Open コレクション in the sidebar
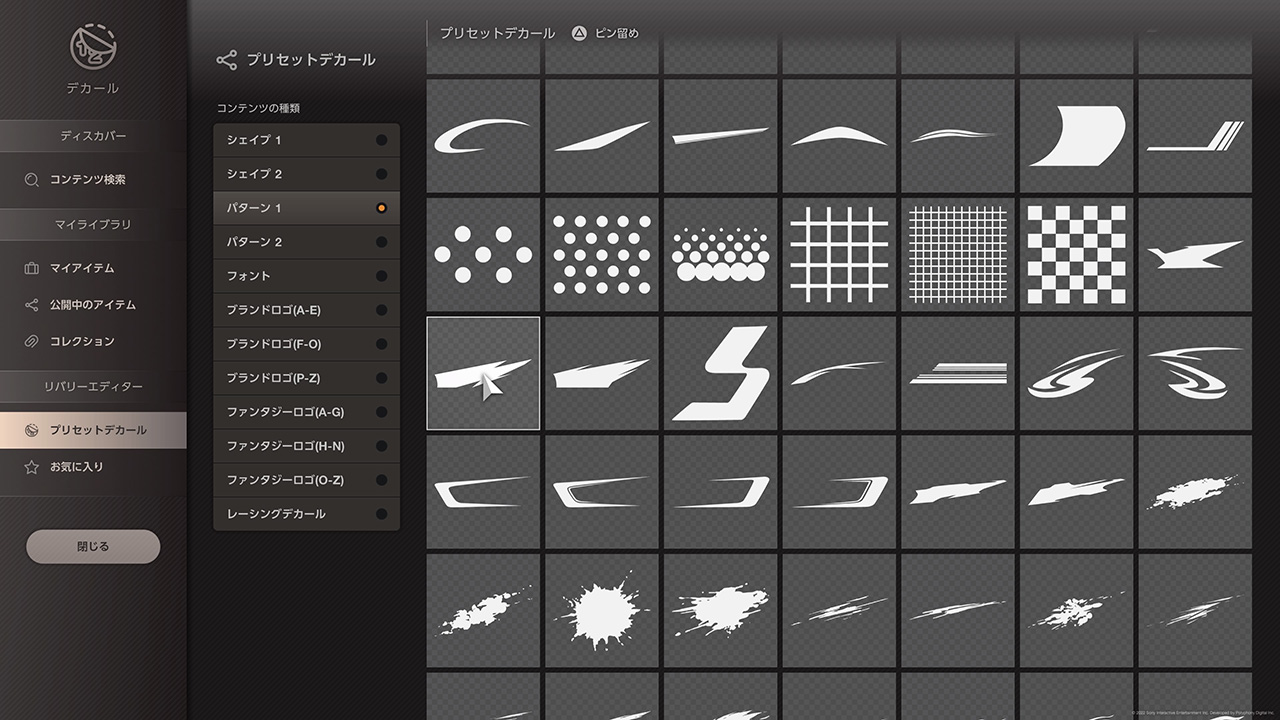This screenshot has height=720, width=1280. click(x=93, y=341)
